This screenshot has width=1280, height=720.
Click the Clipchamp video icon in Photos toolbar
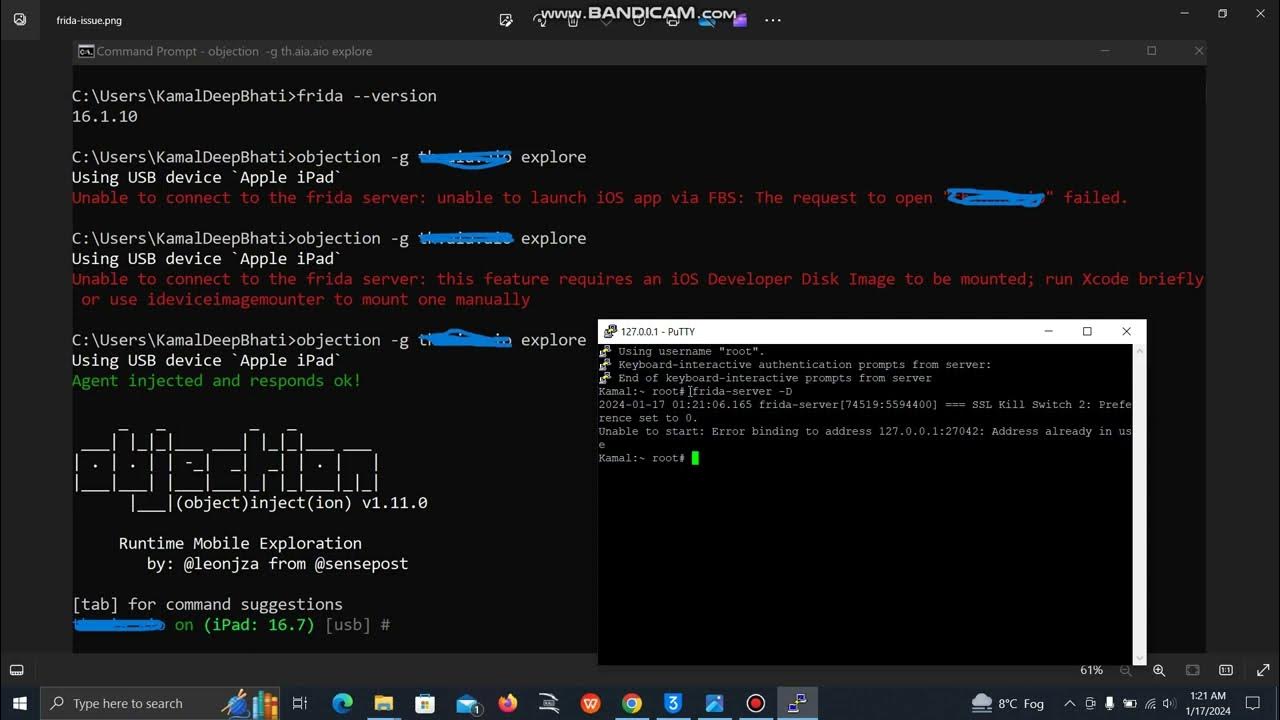click(739, 19)
